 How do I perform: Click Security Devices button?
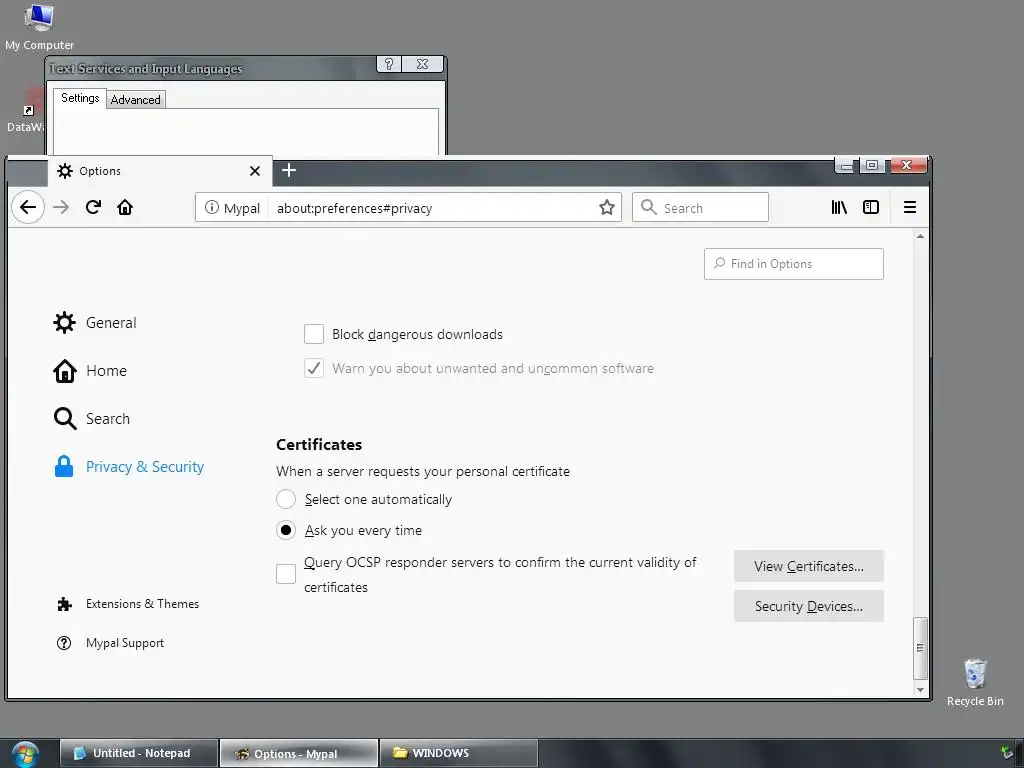(808, 606)
